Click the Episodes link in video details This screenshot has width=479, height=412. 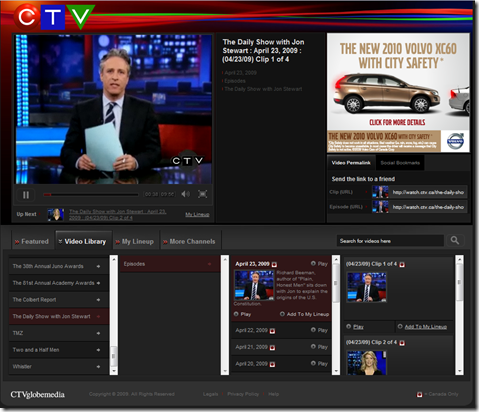pyautogui.click(x=235, y=81)
